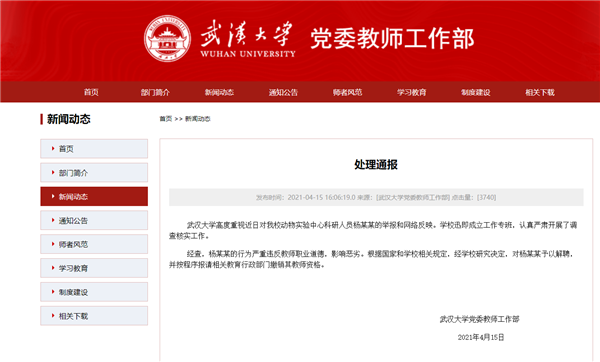Click the date 2021年4月15日
The image size is (600, 362).
pos(481,337)
